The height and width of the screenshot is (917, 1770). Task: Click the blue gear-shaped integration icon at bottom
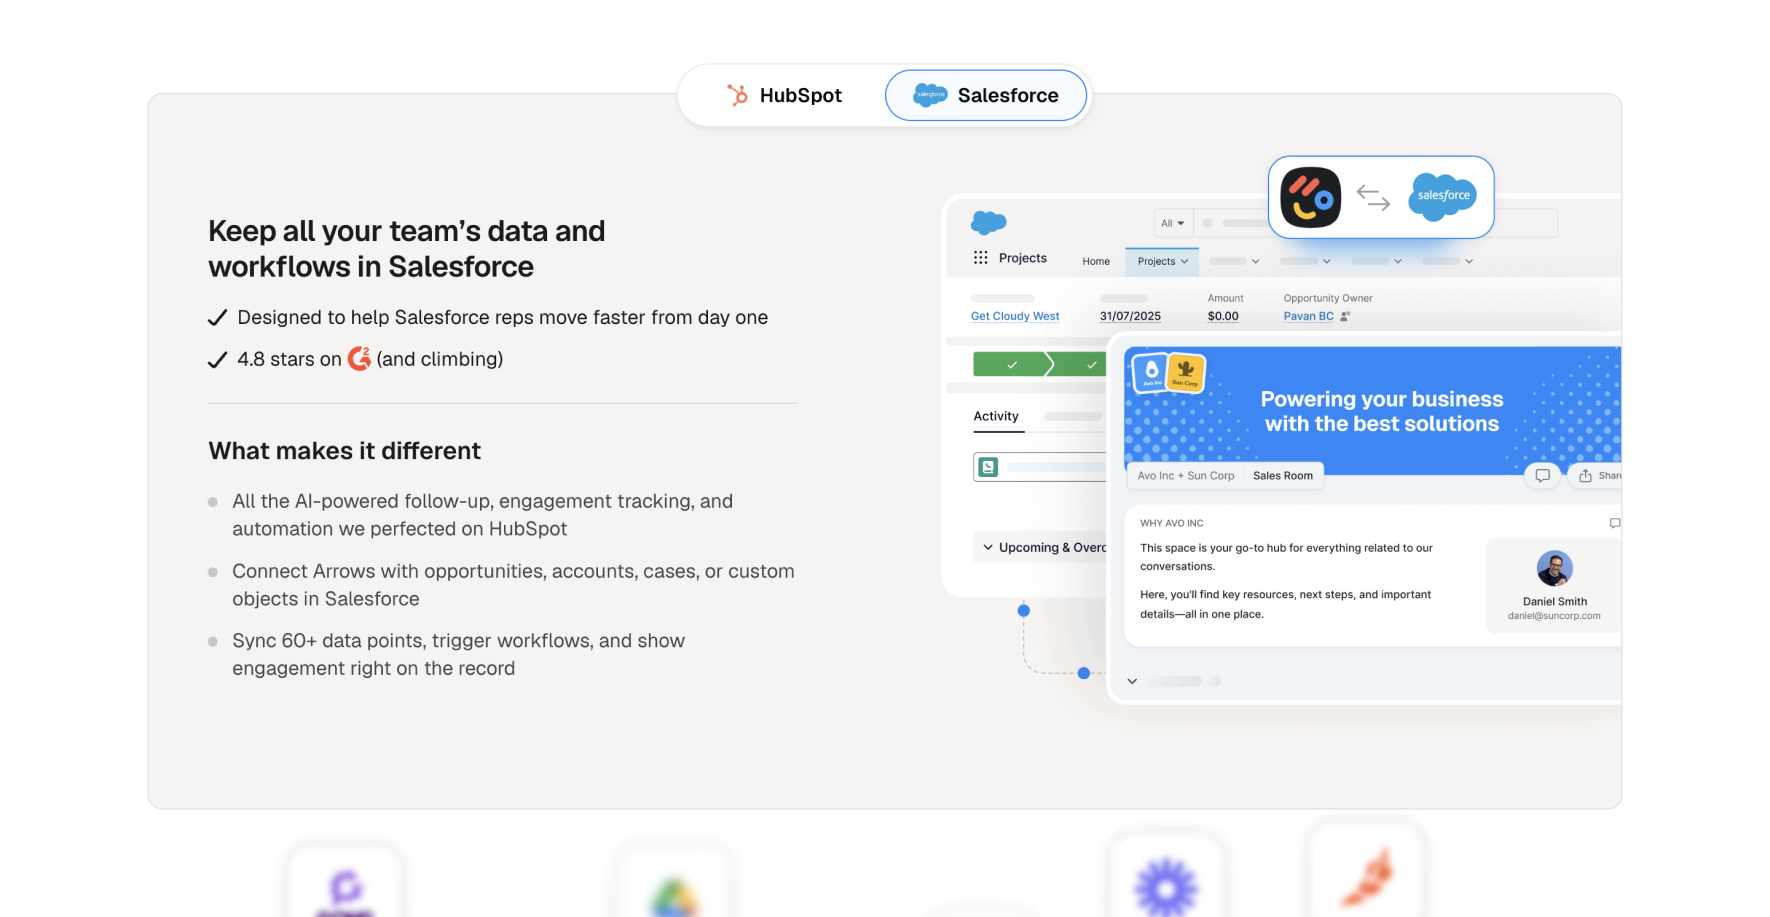[1166, 886]
